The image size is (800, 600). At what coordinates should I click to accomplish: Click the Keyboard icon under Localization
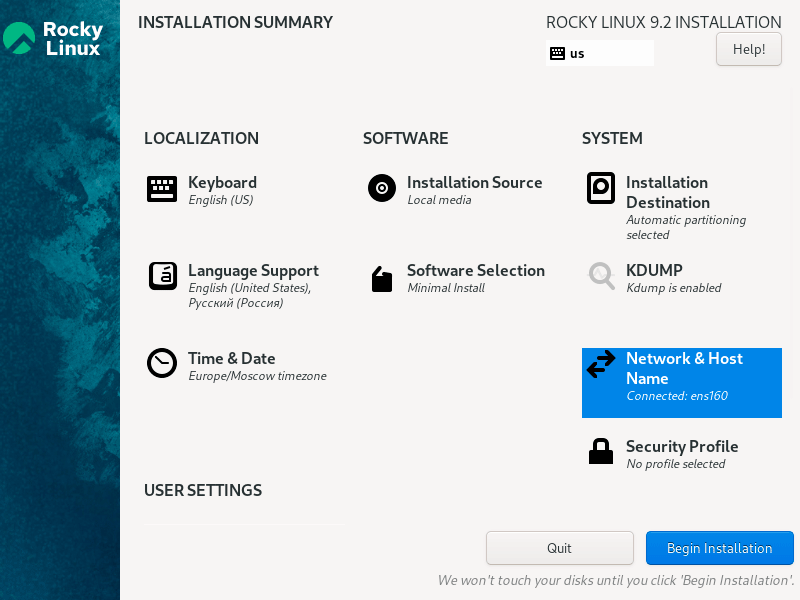162,189
